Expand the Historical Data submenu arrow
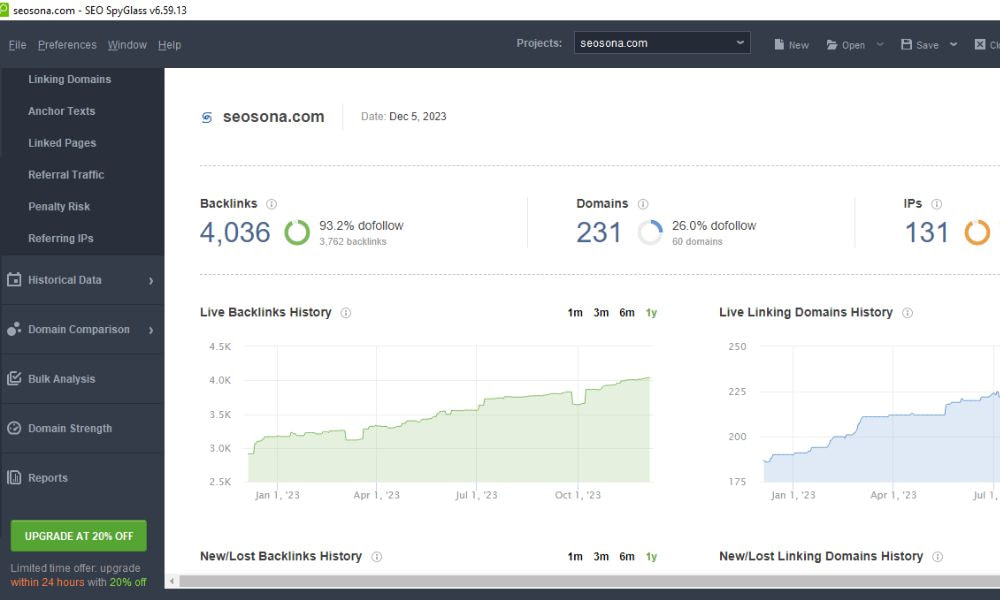 point(151,281)
